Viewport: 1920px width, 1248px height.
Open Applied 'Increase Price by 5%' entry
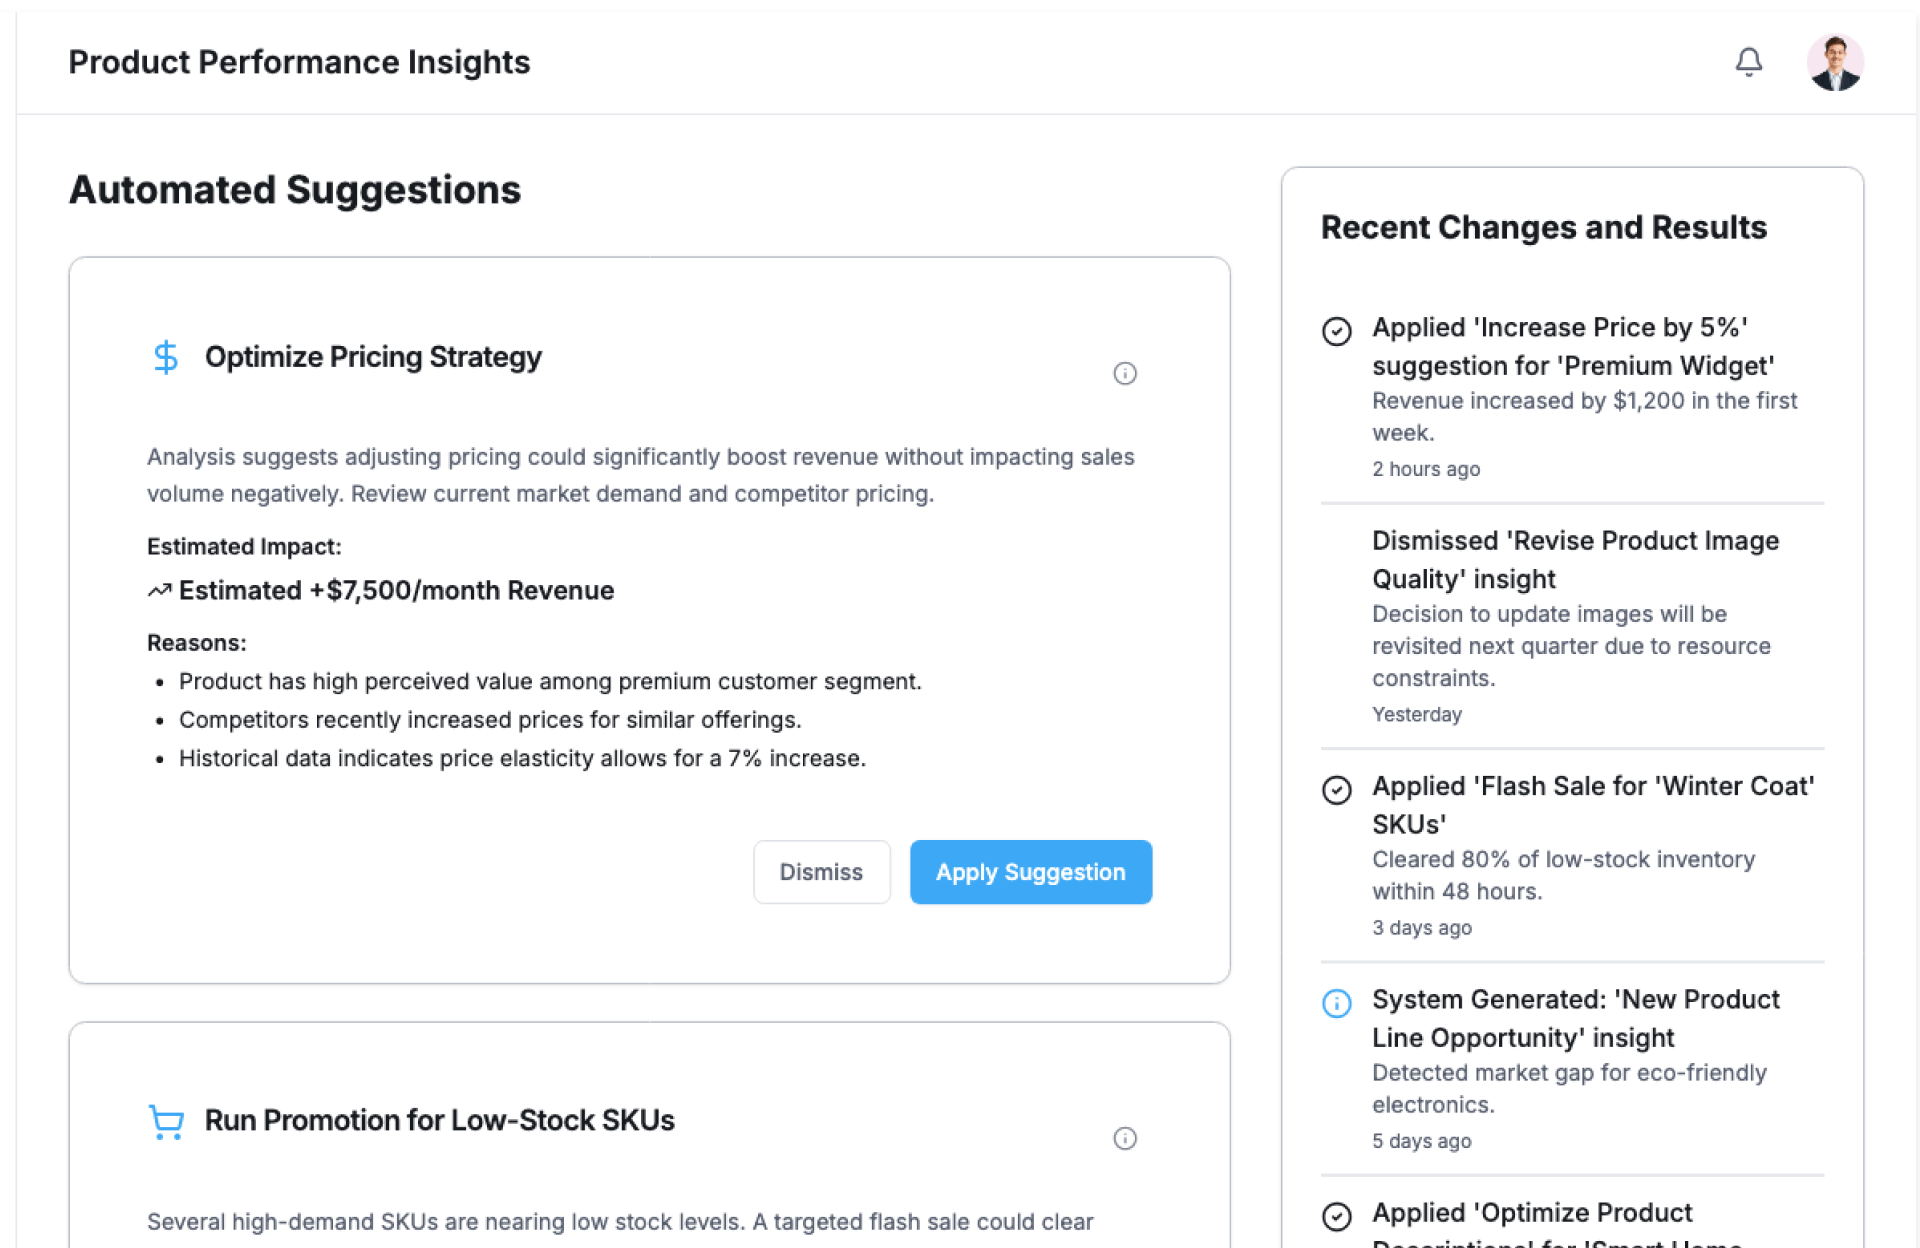point(1572,346)
